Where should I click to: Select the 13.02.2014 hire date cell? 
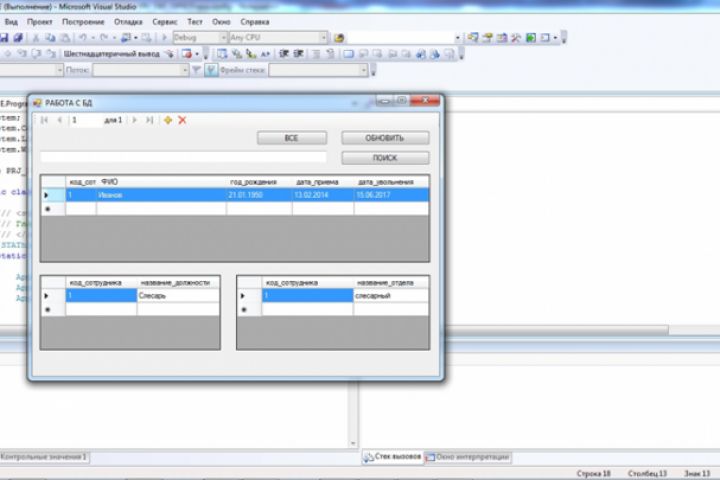pos(323,195)
